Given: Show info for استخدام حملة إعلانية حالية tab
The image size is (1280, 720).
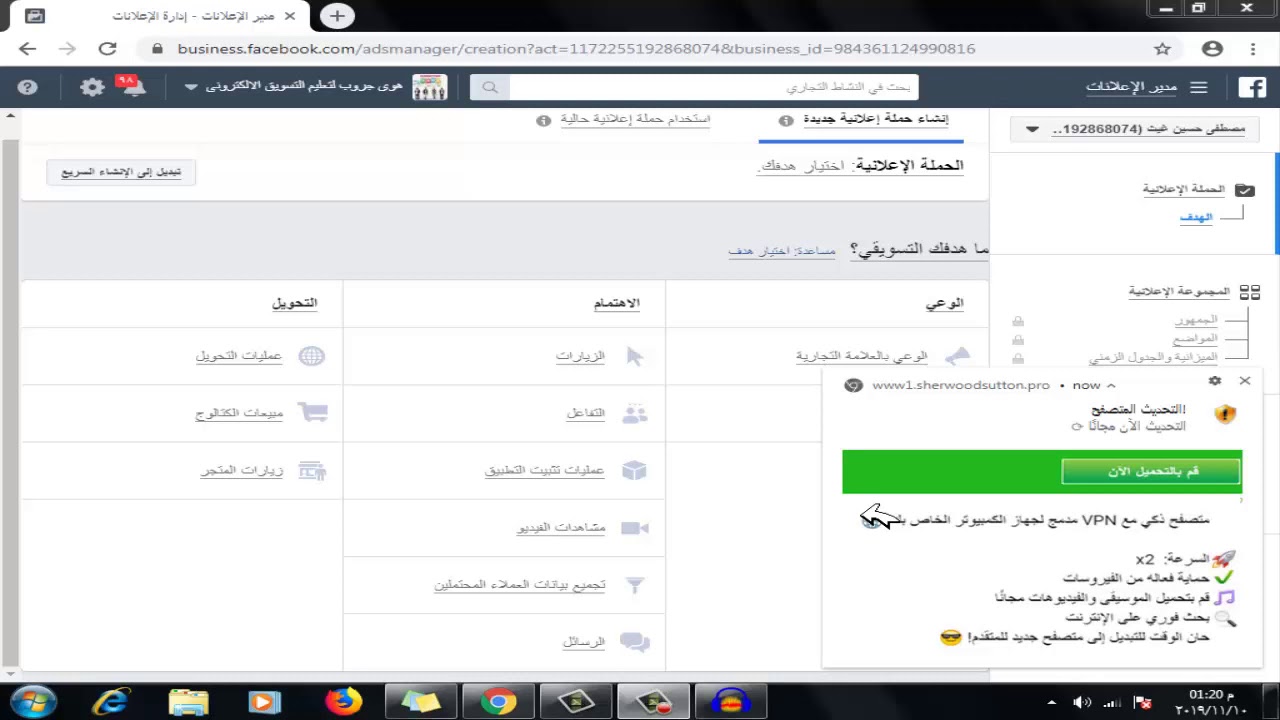Looking at the screenshot, I should click(543, 120).
